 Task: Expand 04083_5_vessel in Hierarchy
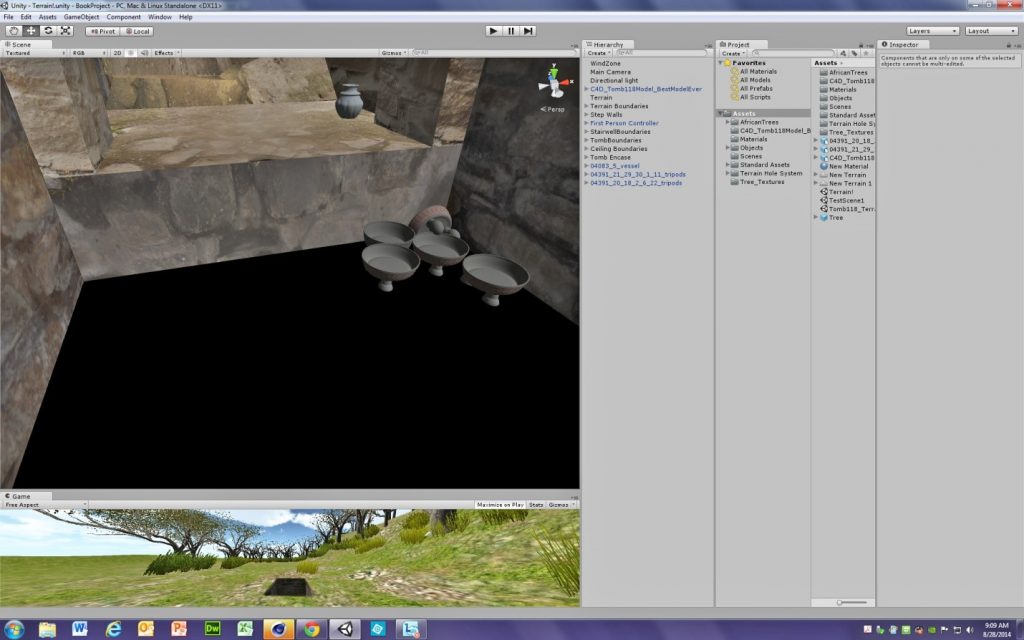(x=587, y=166)
